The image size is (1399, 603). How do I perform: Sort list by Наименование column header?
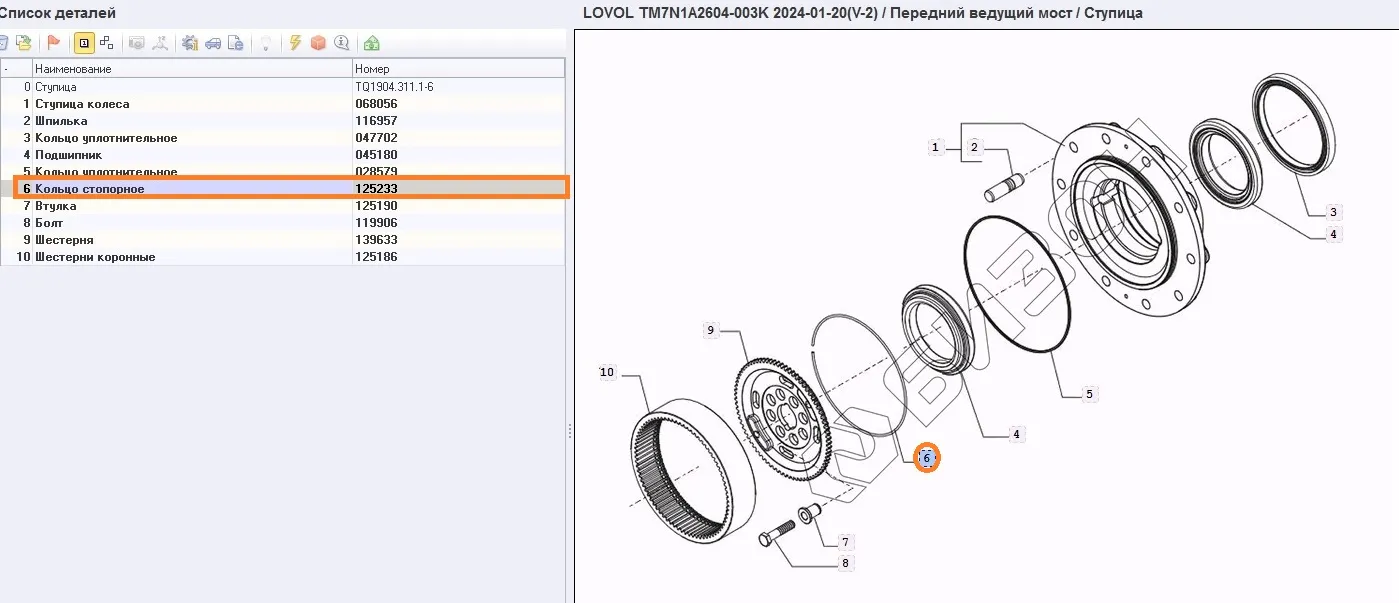point(192,69)
